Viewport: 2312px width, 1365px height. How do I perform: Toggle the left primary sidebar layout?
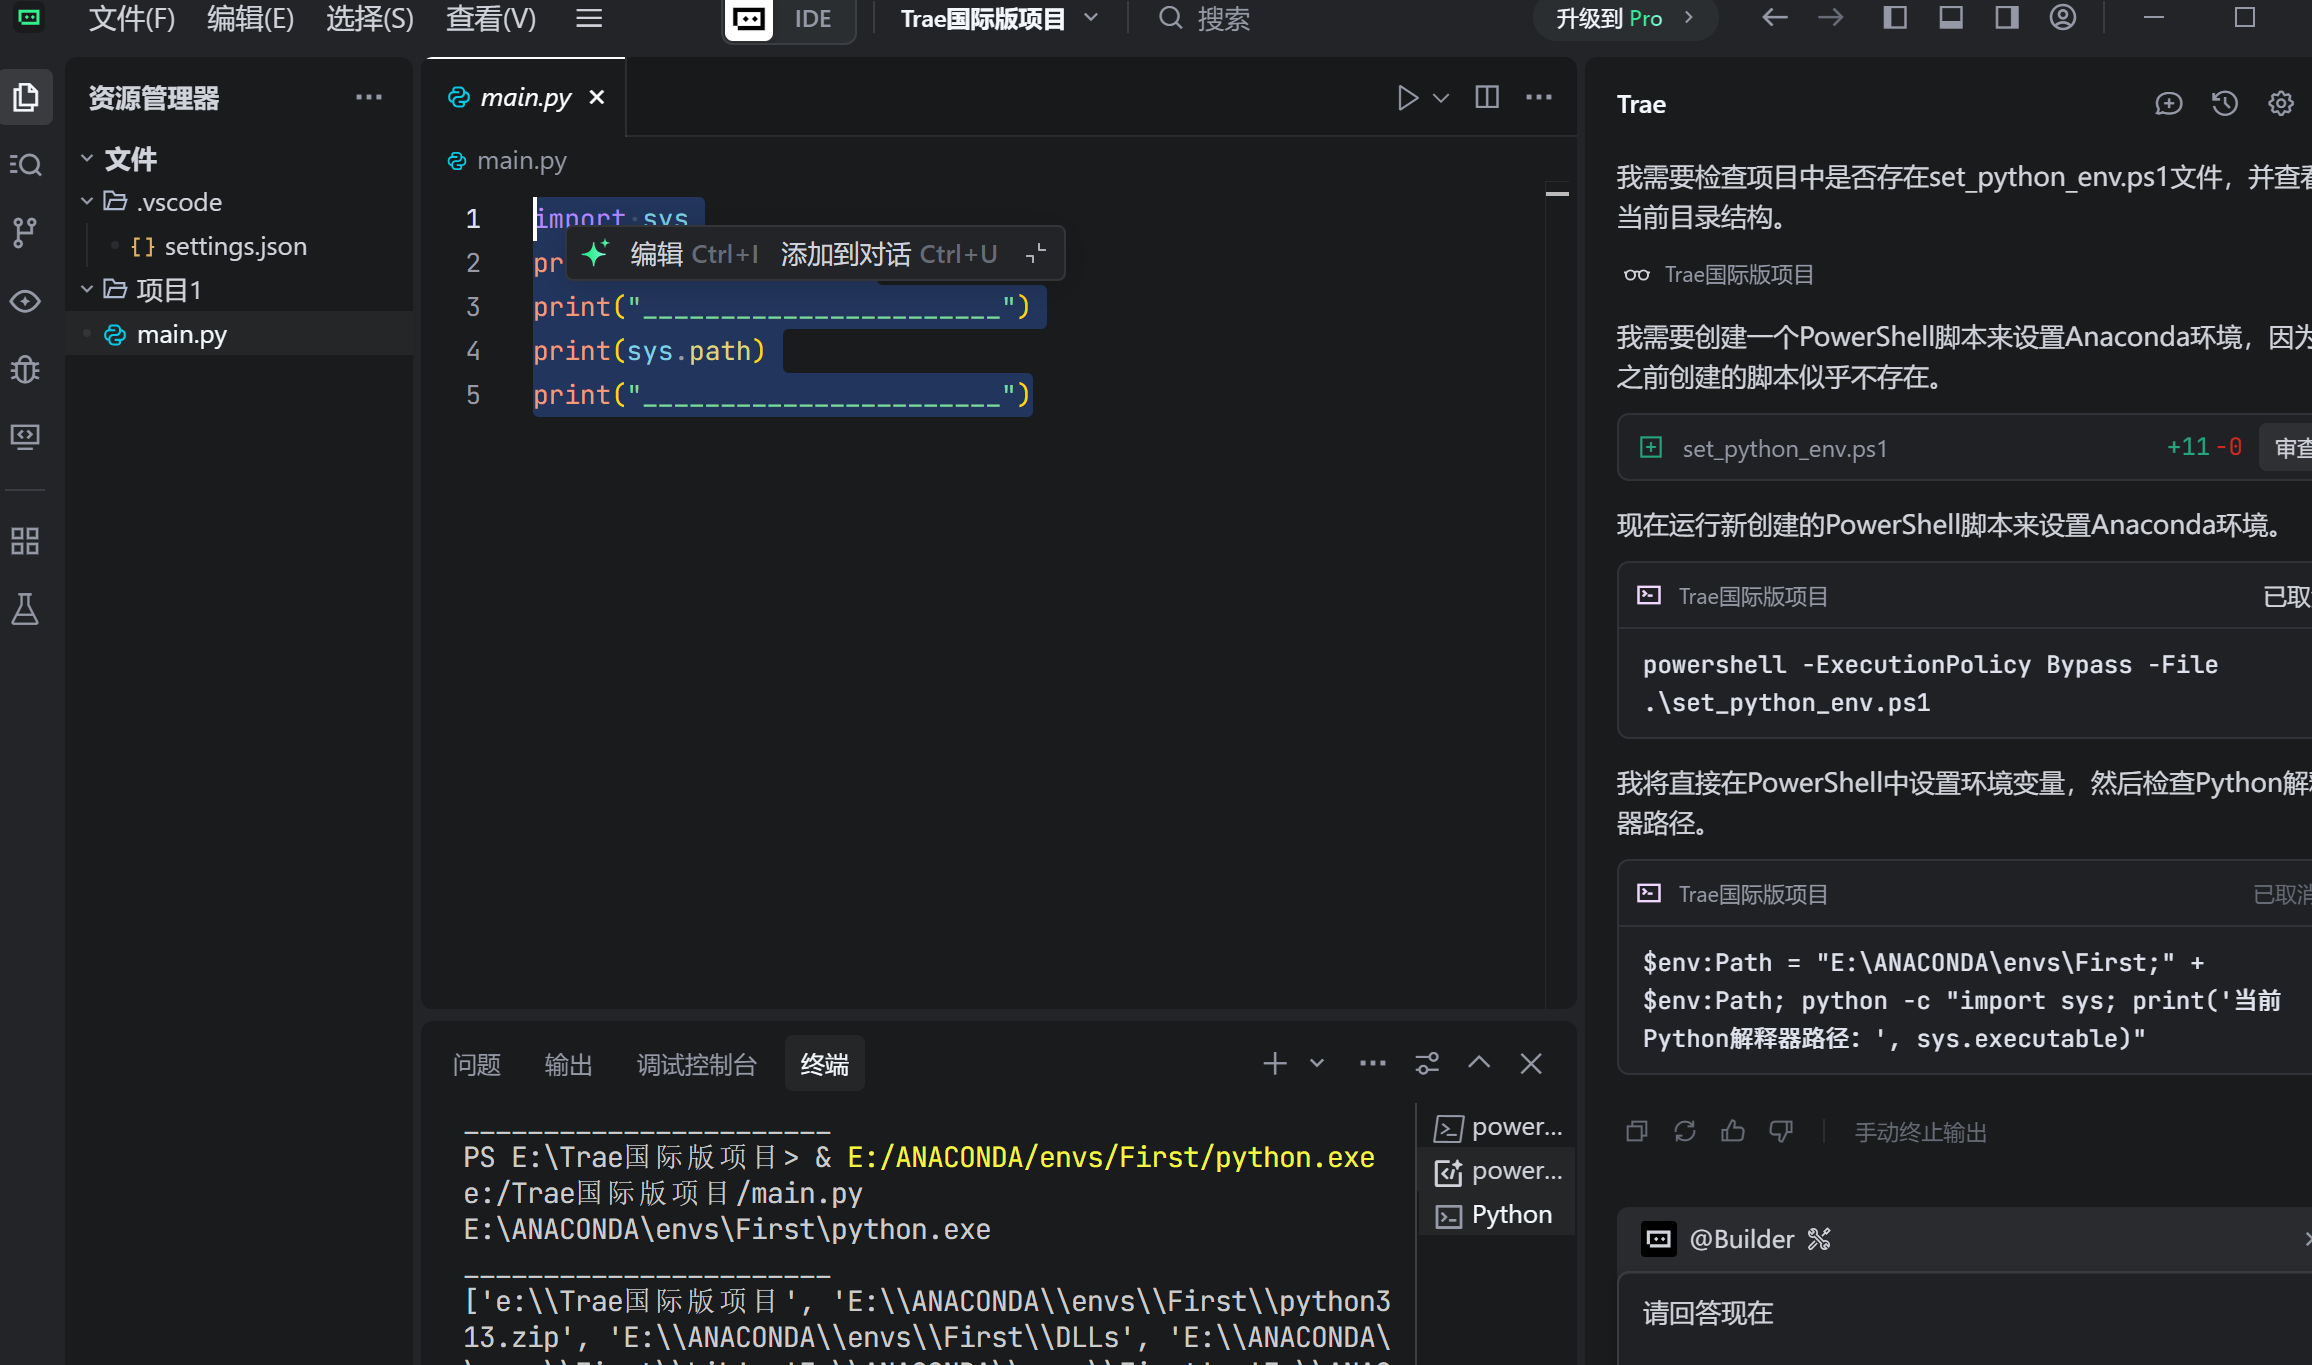(1895, 18)
